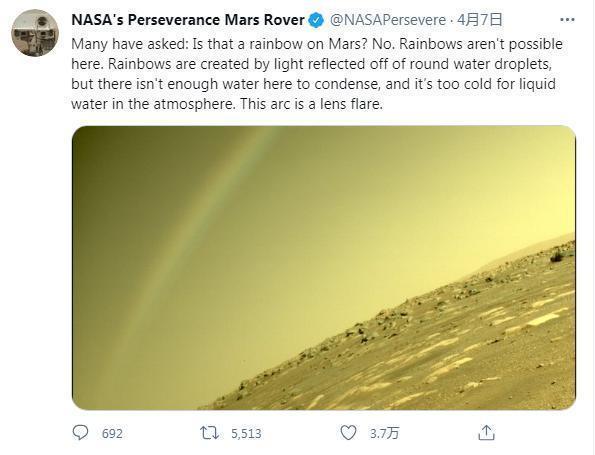Visit the @NASAPersevere handle link
Screen dimensions: 595x455
(387, 20)
